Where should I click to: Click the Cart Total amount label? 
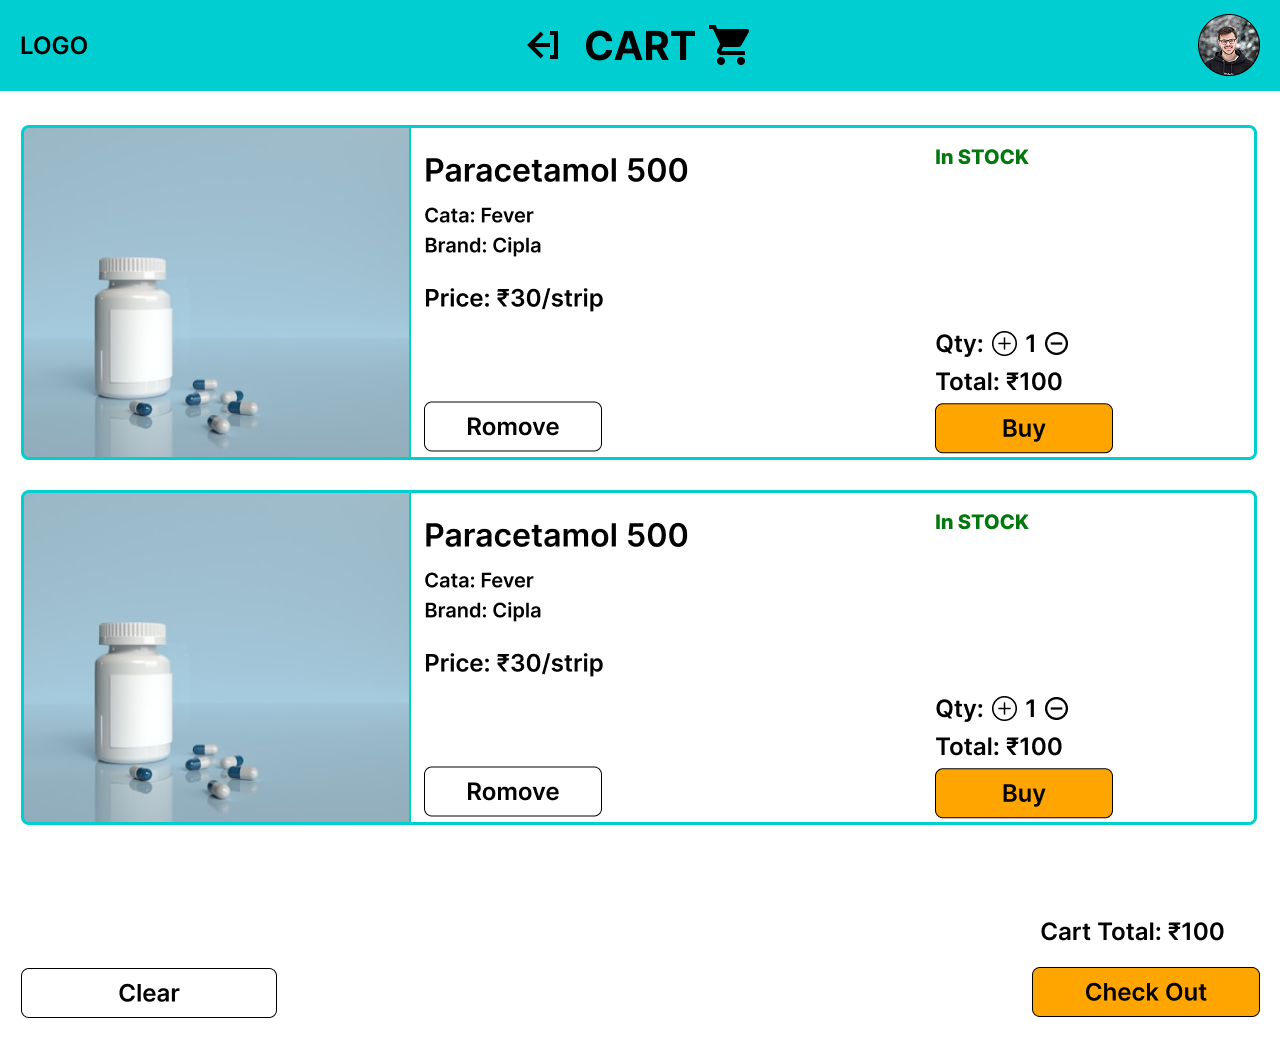(1132, 932)
